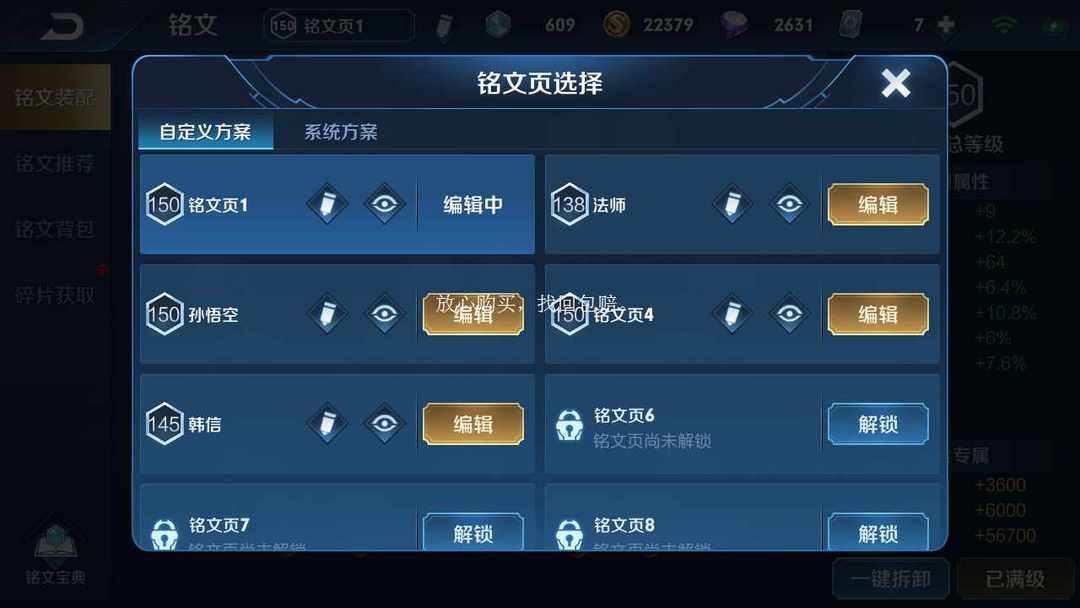Preview 韩信 page with the eye icon
This screenshot has width=1080, height=608.
click(x=384, y=423)
